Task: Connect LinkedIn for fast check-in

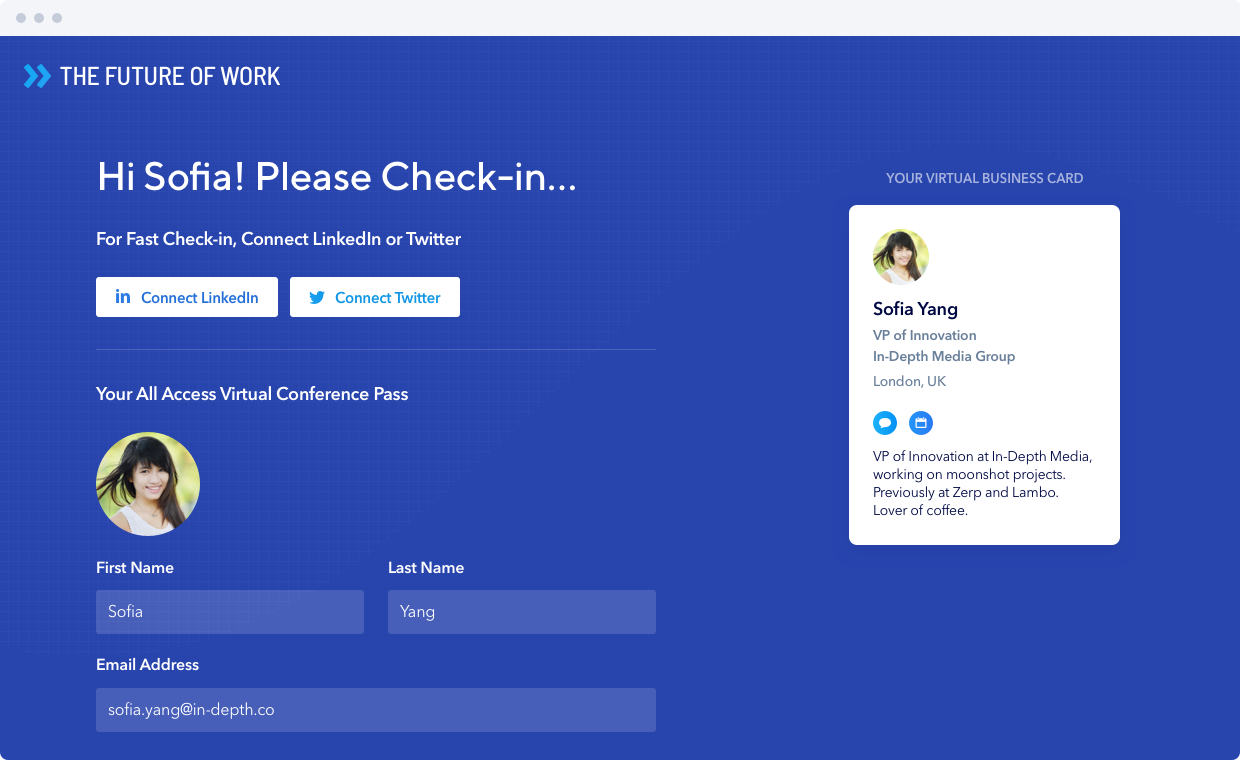Action: (187, 297)
